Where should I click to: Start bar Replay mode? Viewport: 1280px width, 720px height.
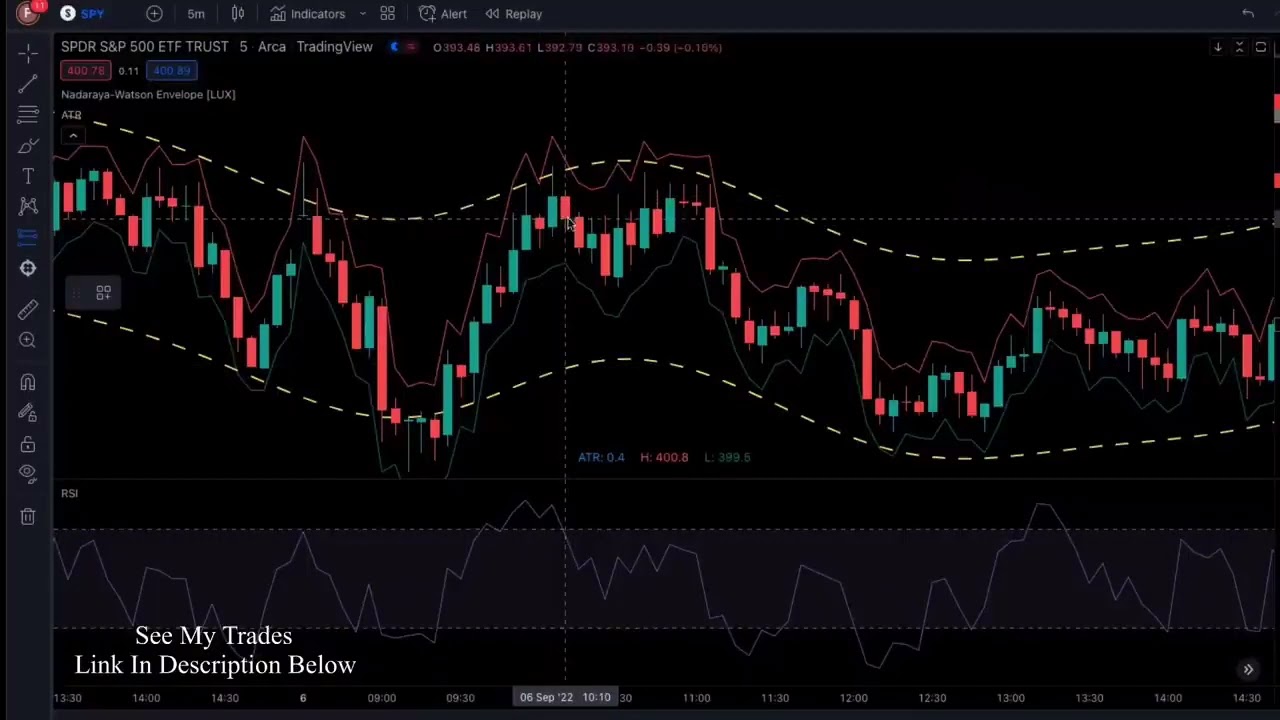point(513,14)
